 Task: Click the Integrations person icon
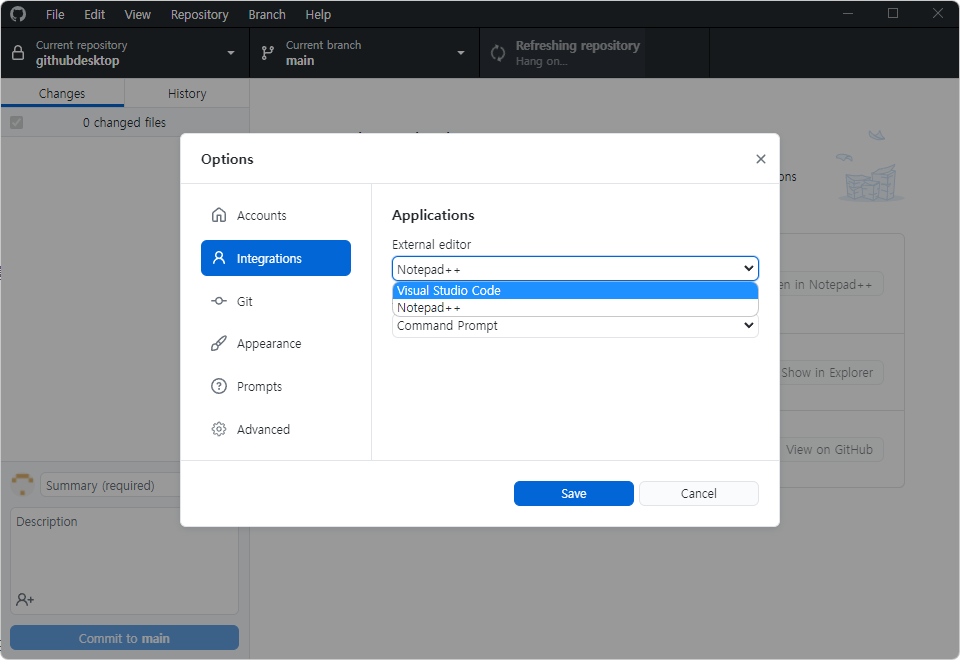(x=218, y=257)
